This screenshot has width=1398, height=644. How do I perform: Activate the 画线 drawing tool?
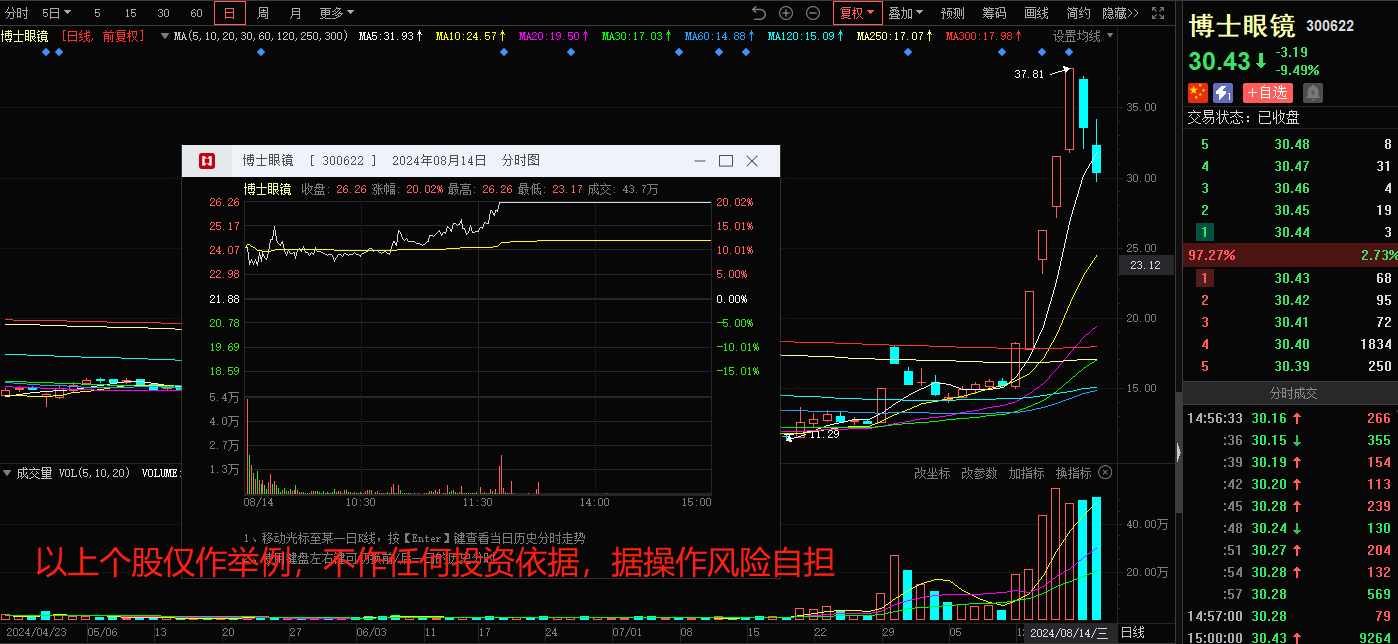(x=1036, y=13)
